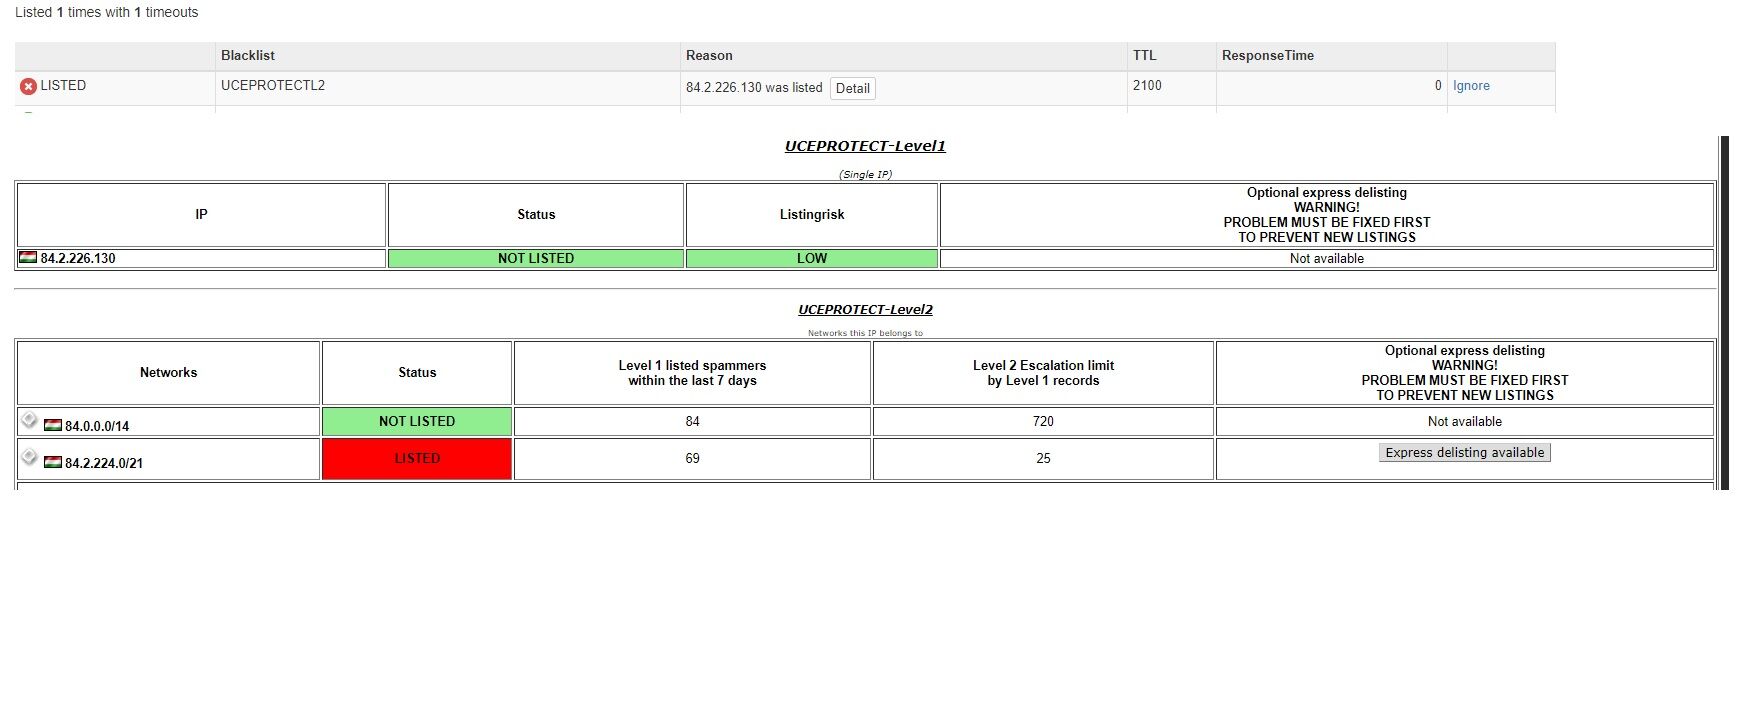This screenshot has height=710, width=1750.
Task: Select the UCEPROTECT-Level1 heading
Action: 865,146
